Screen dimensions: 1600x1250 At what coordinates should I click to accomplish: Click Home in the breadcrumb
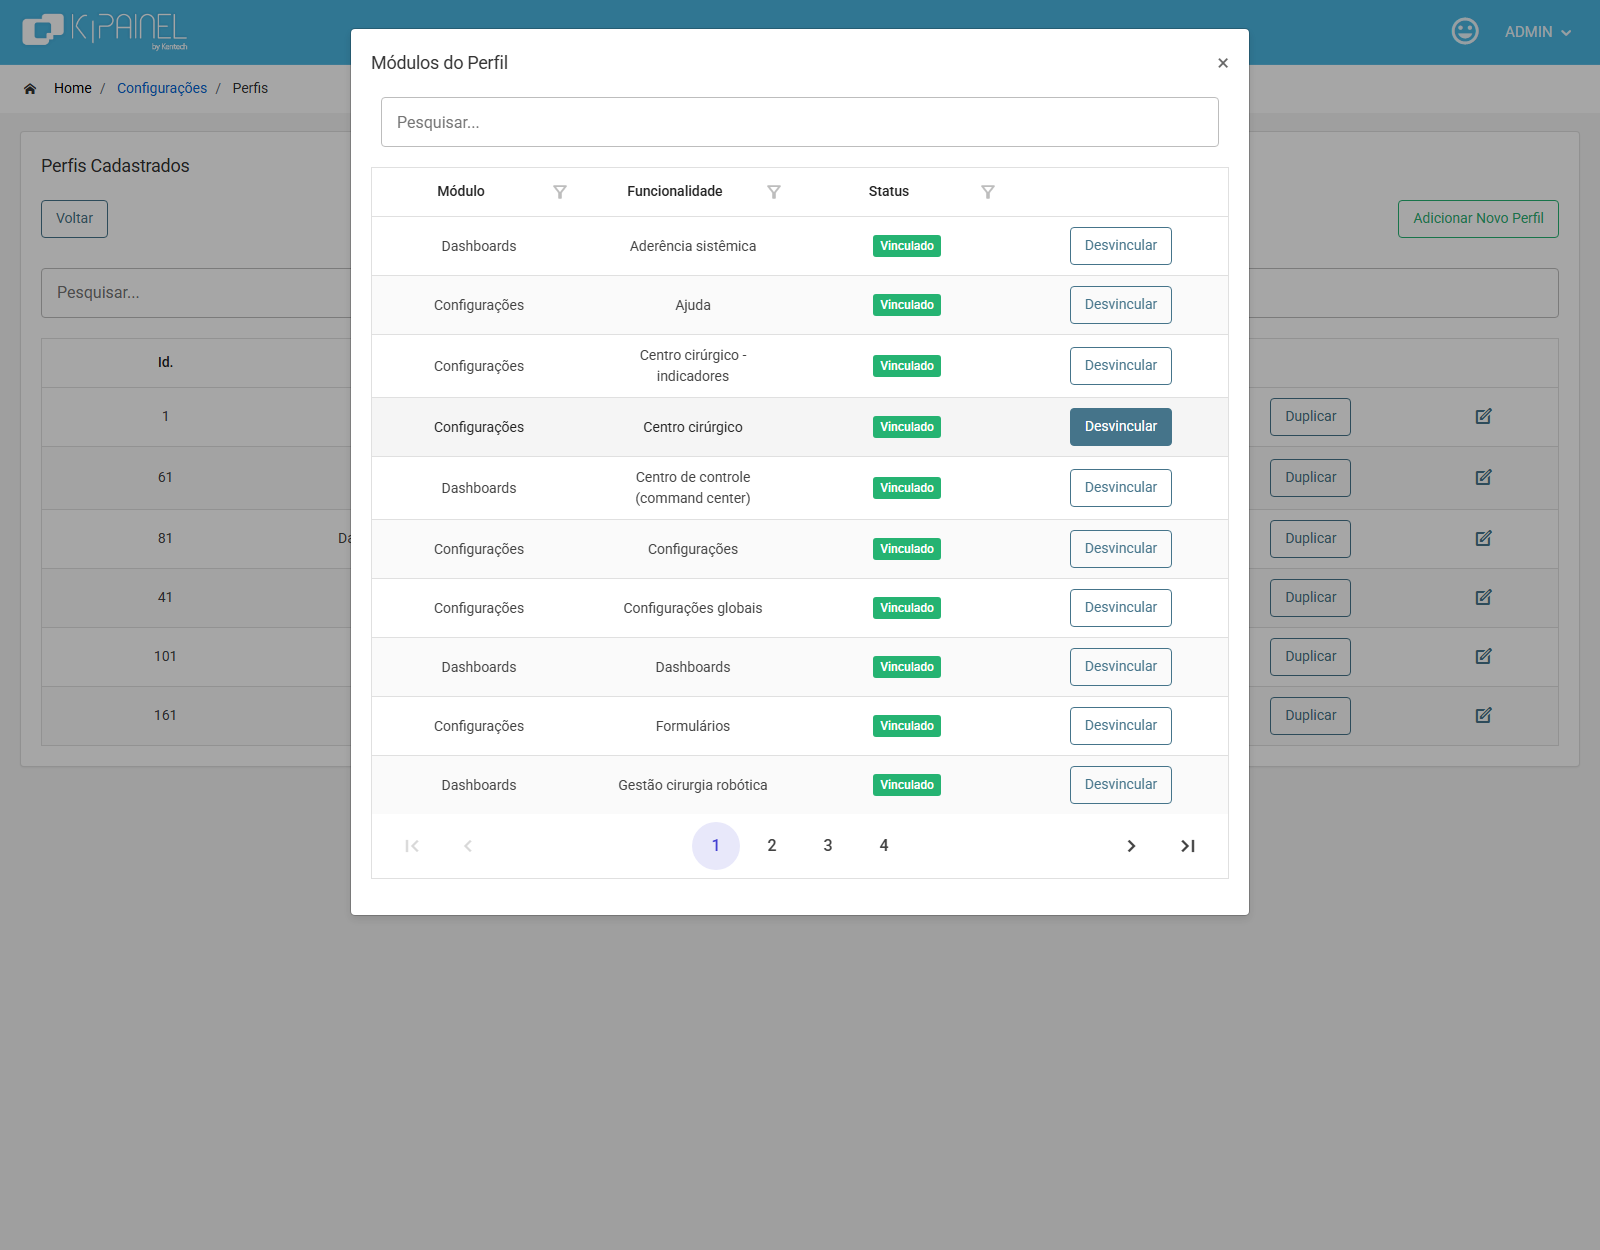[x=73, y=88]
